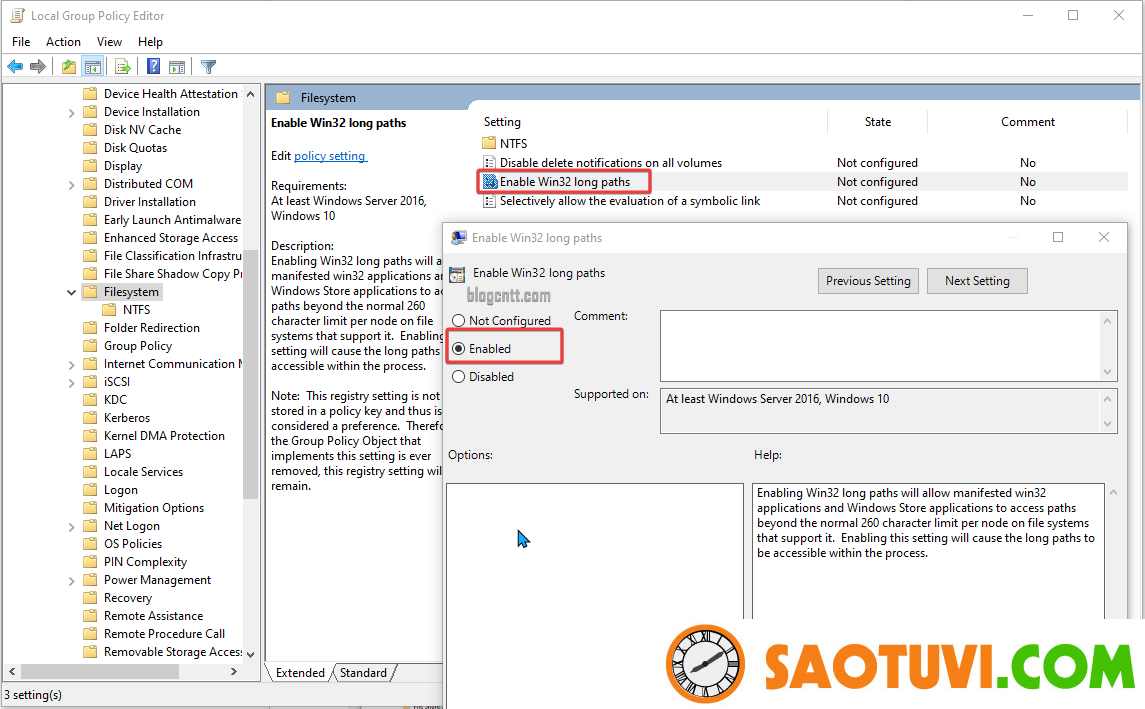Click the NTFS folder icon in settings list
The width and height of the screenshot is (1145, 709).
[x=489, y=143]
